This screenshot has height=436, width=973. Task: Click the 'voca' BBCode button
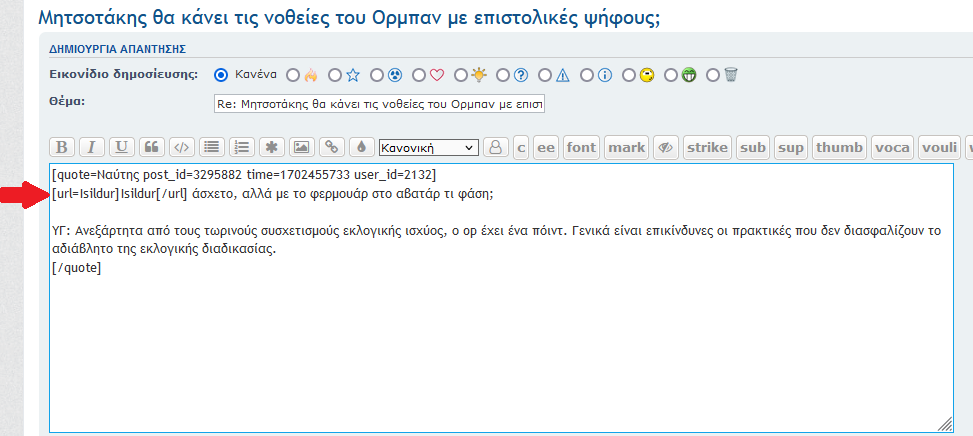pos(892,147)
